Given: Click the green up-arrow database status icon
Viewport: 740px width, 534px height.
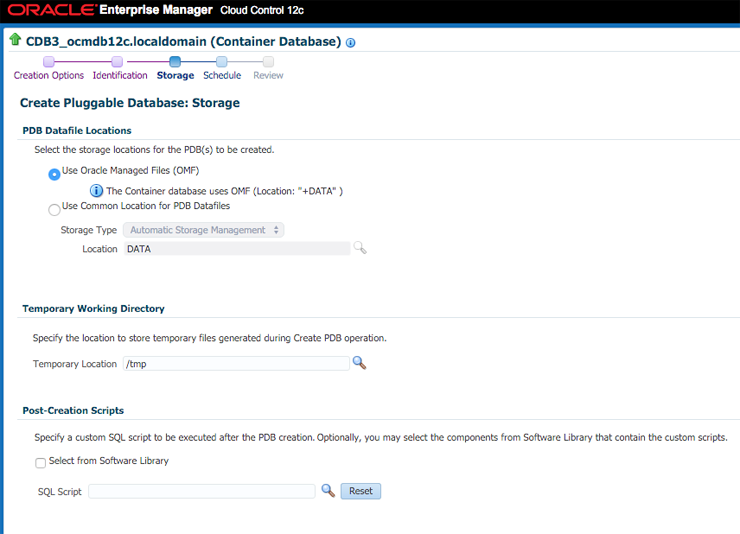Looking at the screenshot, I should (x=15, y=40).
